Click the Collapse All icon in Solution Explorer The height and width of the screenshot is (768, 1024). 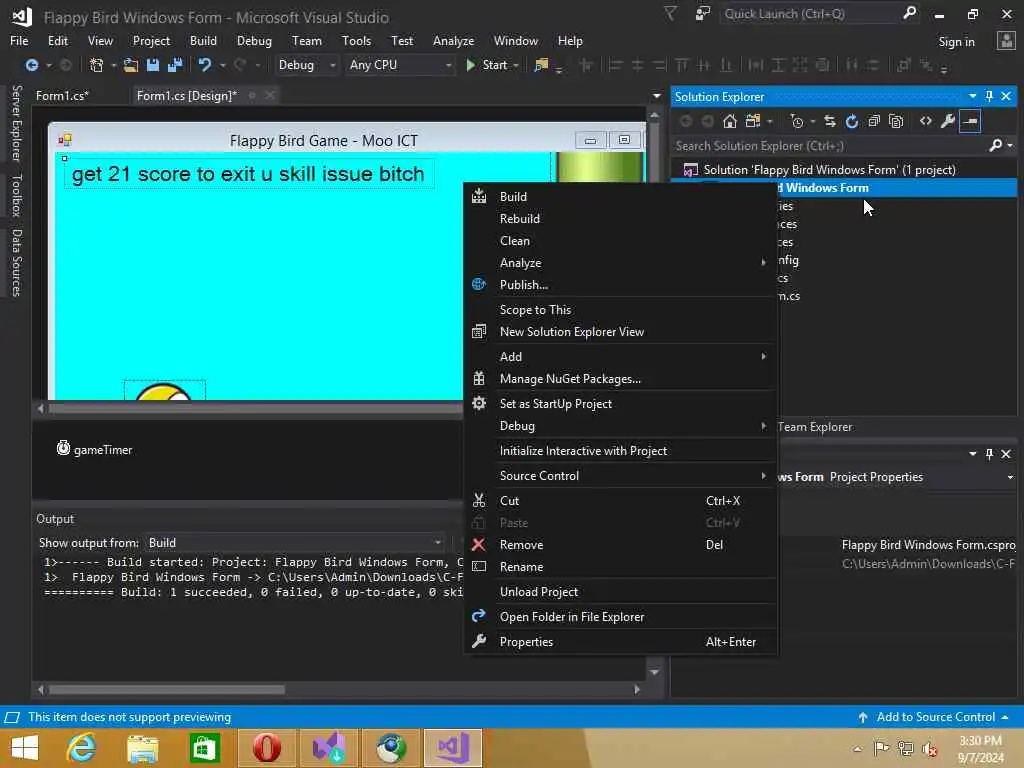874,121
